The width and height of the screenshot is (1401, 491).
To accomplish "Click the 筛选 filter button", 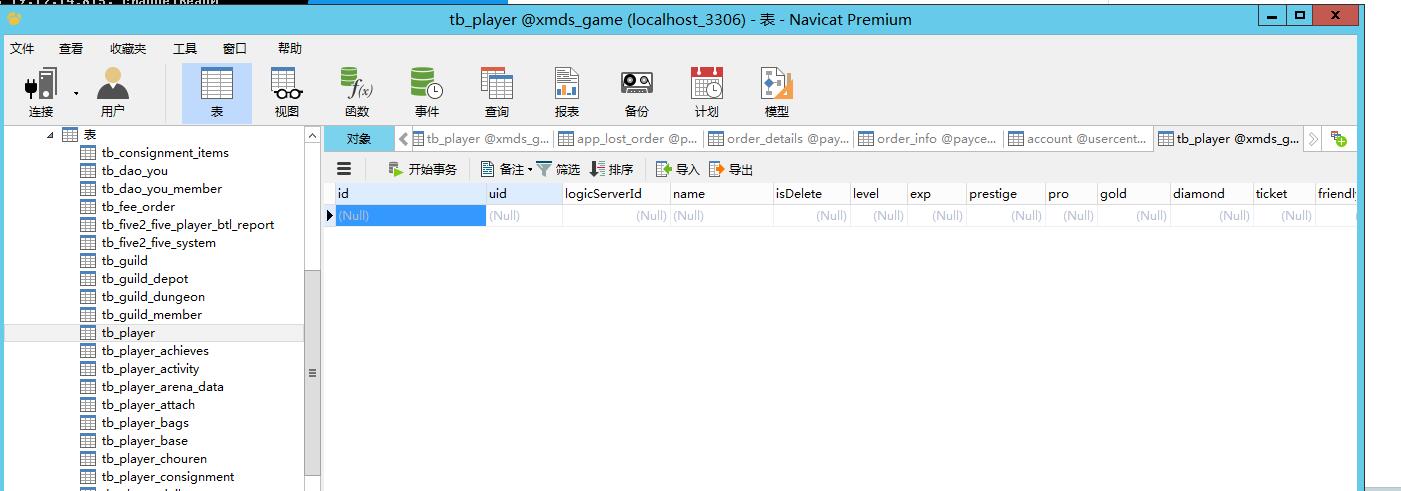I will (558, 169).
